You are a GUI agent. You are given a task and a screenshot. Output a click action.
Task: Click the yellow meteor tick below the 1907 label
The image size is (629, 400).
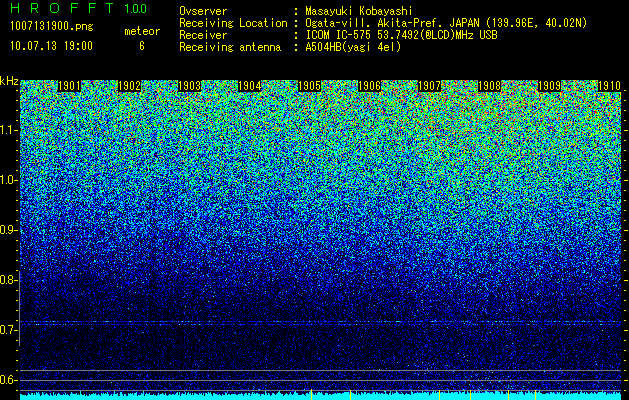click(439, 395)
